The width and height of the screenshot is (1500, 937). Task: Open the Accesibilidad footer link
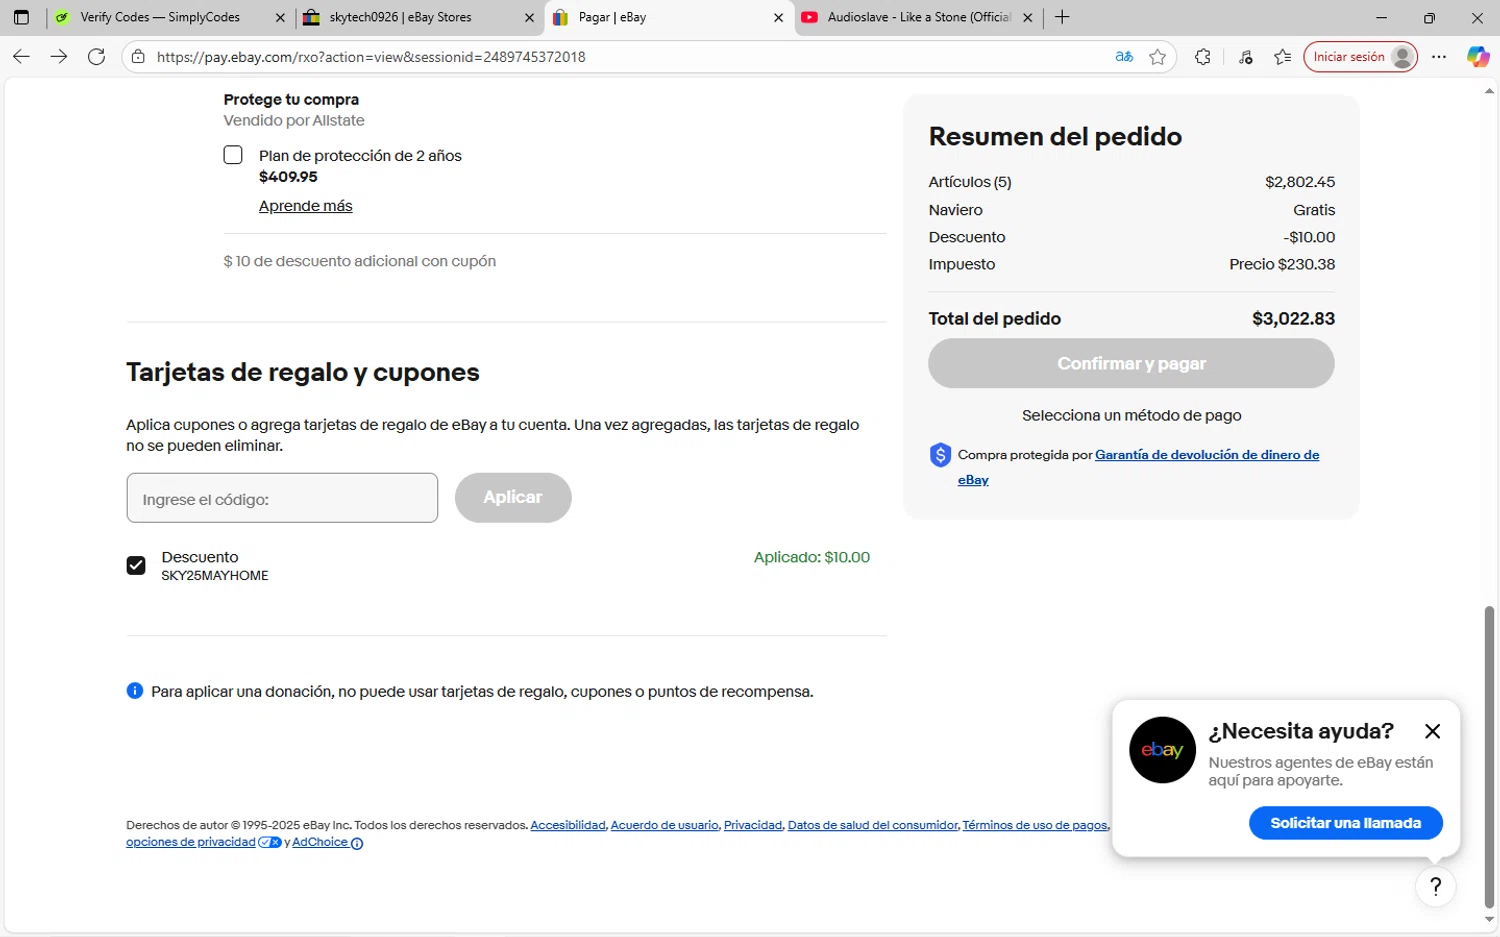(x=568, y=825)
